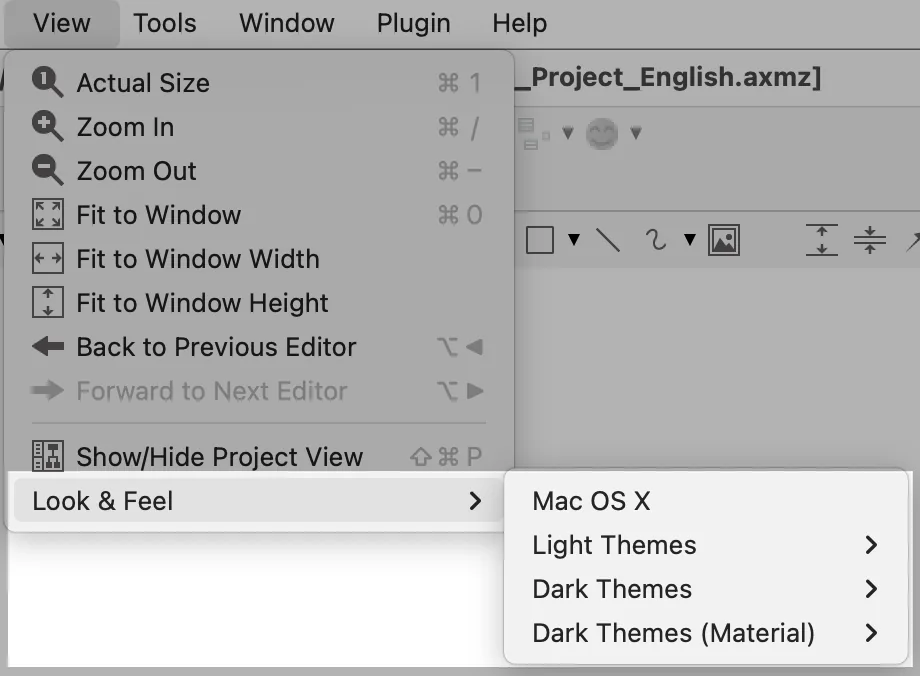Choose Fit to Window Height icon

coord(48,303)
